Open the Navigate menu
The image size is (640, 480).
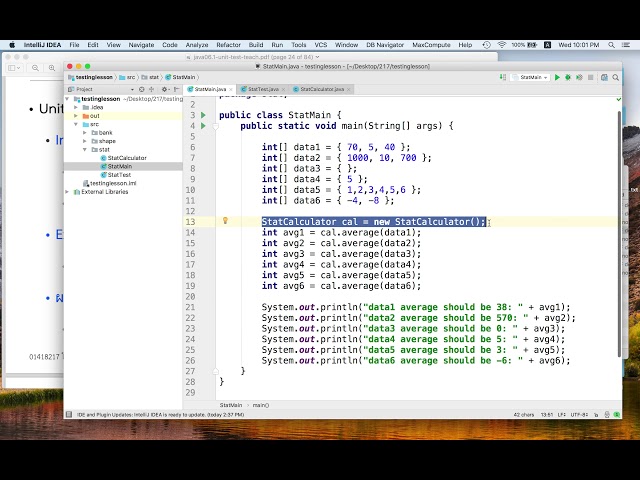[141, 45]
